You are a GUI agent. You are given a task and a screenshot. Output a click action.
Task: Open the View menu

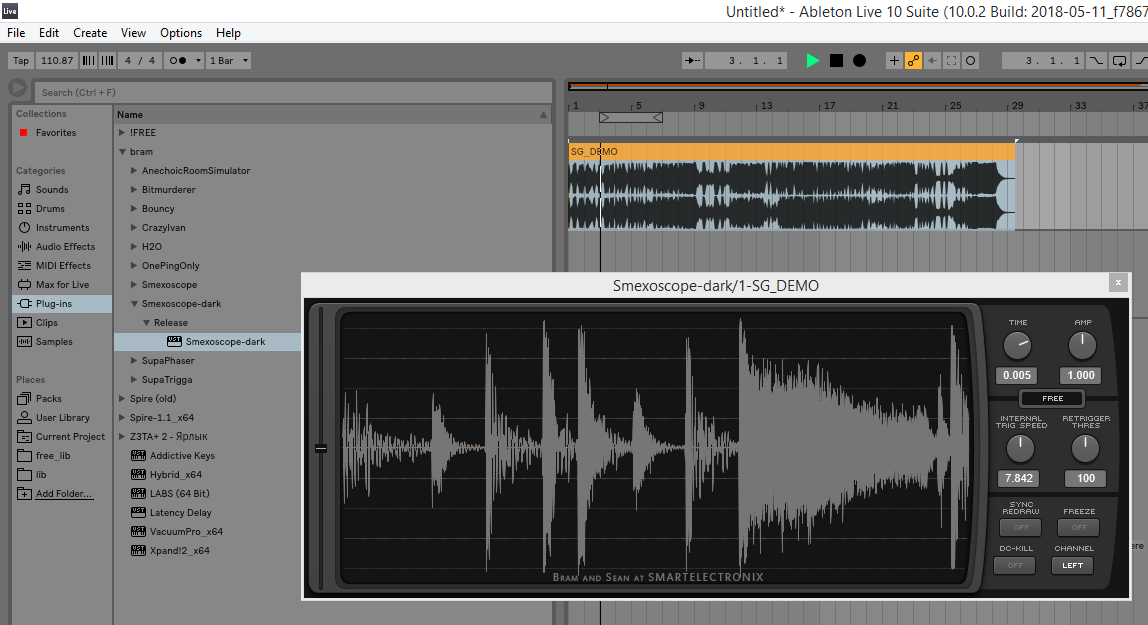pos(133,33)
